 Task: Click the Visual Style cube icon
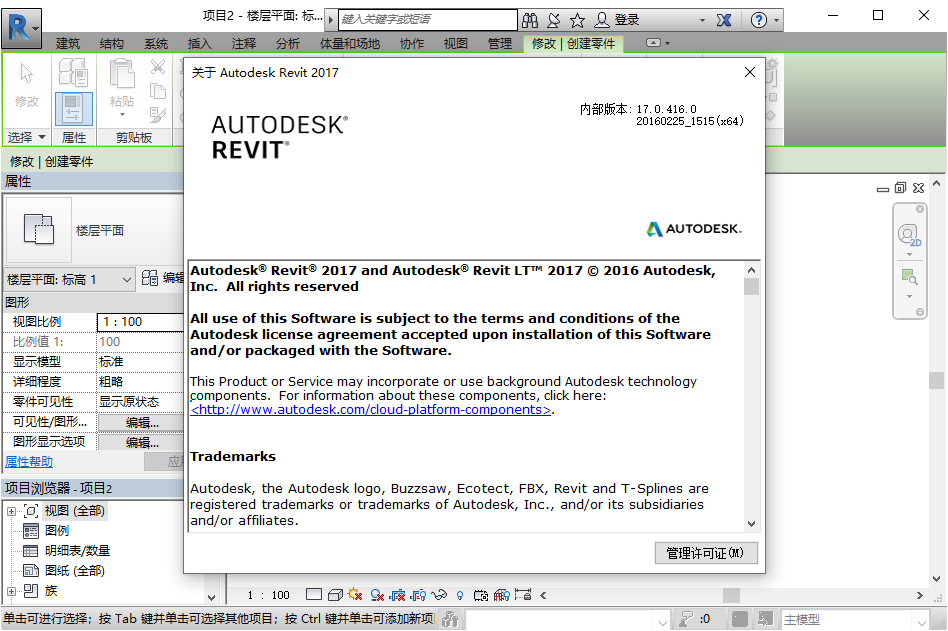click(335, 595)
